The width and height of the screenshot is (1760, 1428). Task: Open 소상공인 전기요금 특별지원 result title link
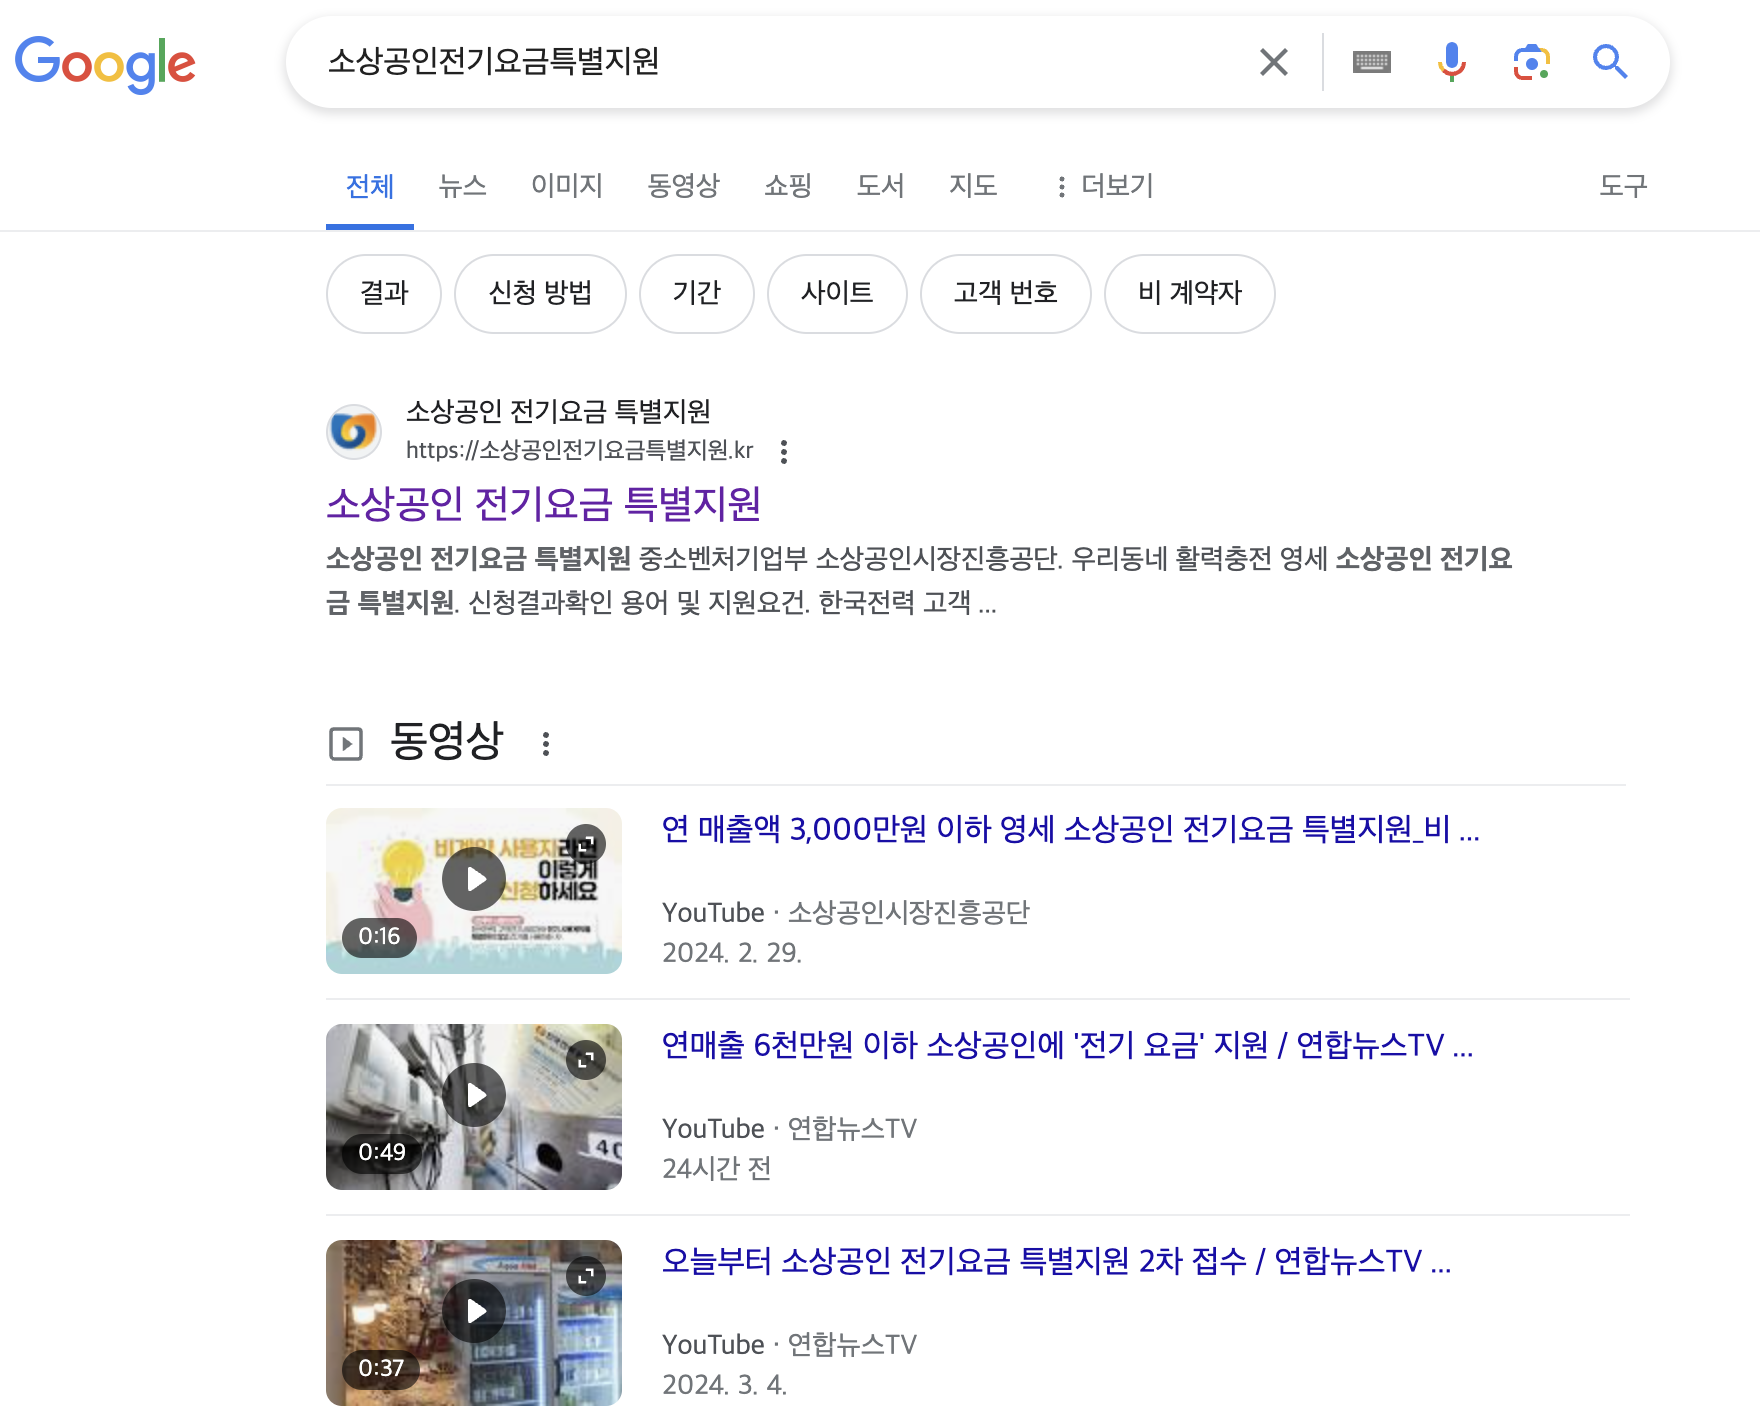tap(544, 503)
